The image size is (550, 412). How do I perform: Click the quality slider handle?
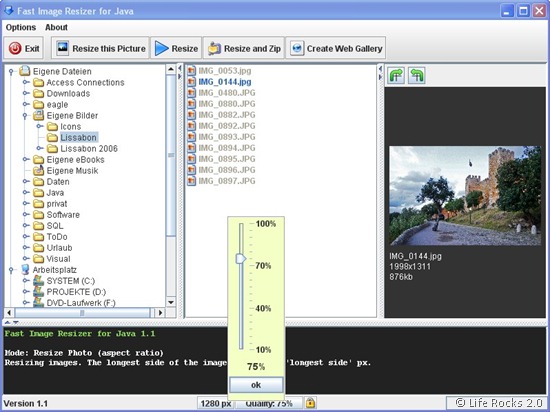tap(241, 259)
